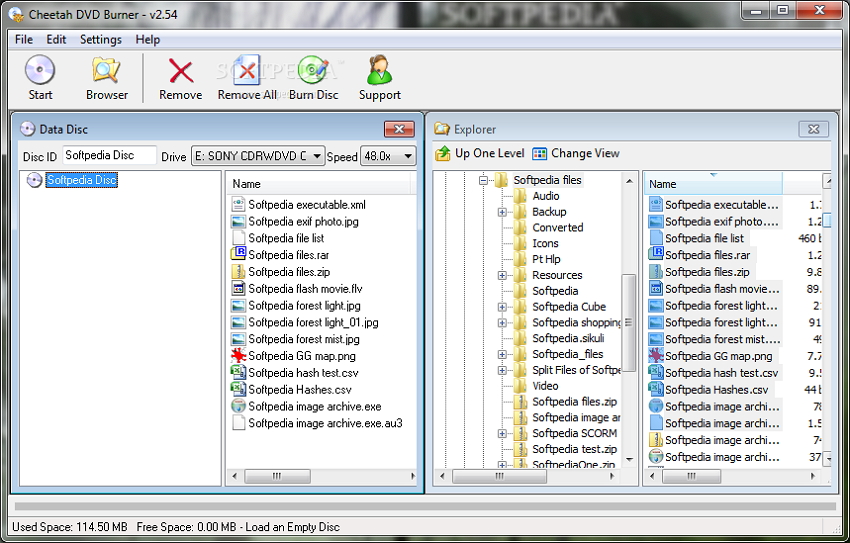Click the Softpedia files.zip archive icon in Explorer tree

click(x=520, y=402)
